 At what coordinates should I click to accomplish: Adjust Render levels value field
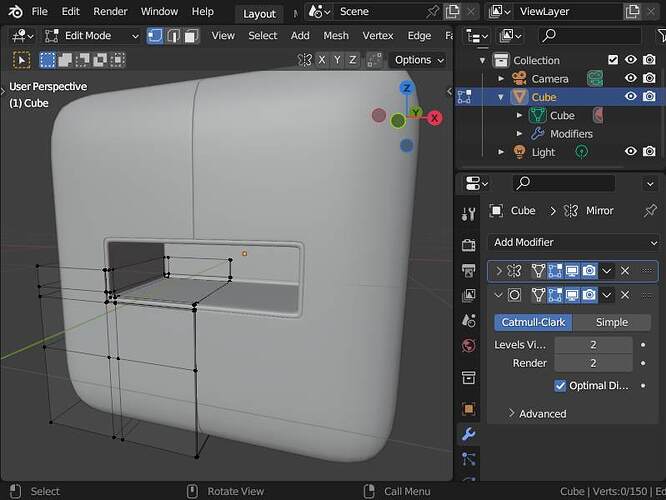coord(593,363)
